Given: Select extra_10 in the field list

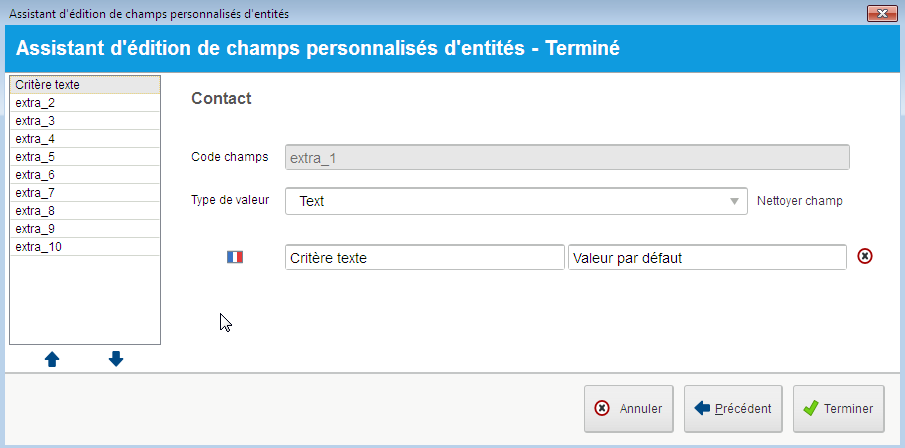Looking at the screenshot, I should [x=85, y=247].
